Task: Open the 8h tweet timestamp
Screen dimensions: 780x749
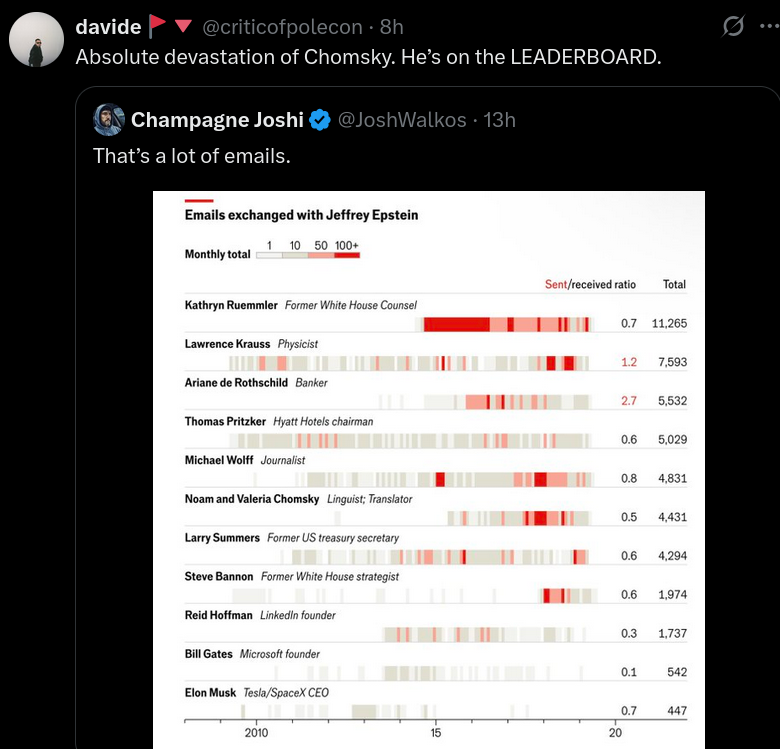Action: [392, 27]
